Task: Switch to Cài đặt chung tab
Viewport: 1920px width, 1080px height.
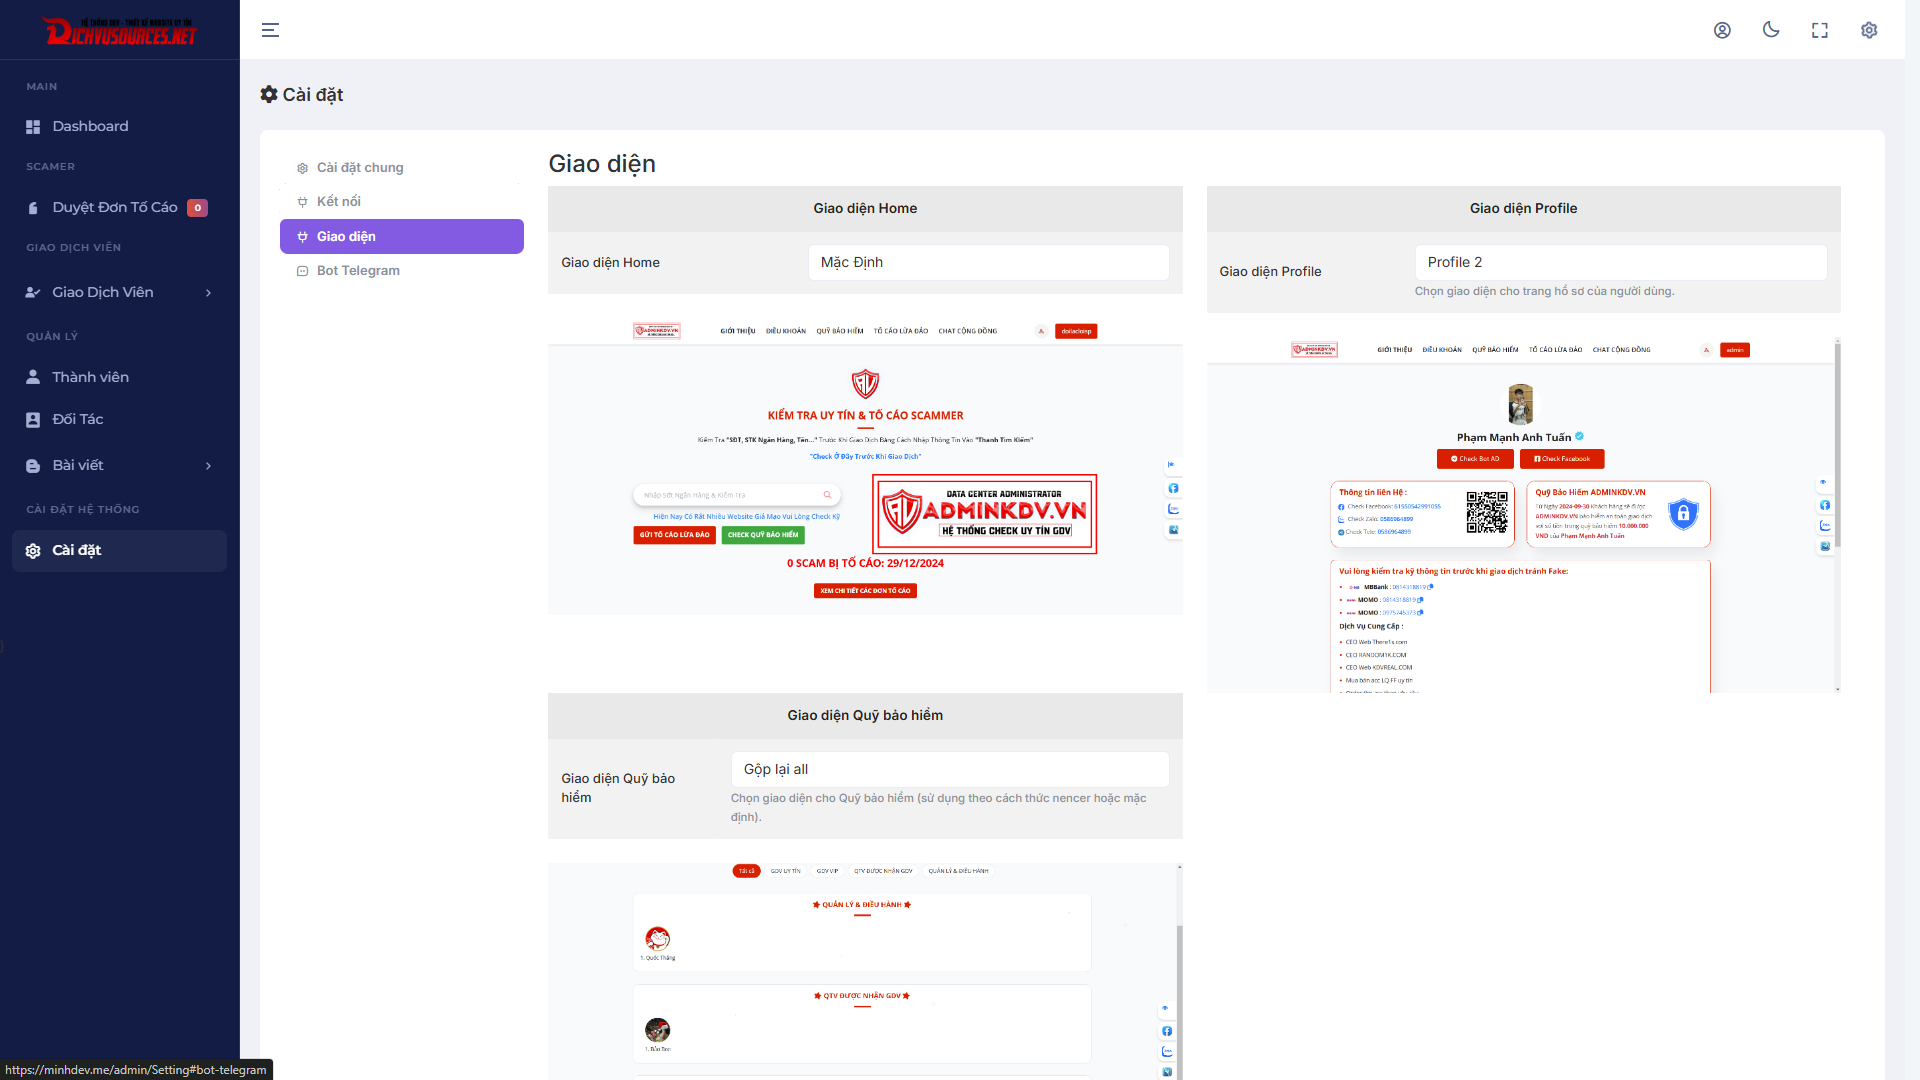Action: coord(360,167)
